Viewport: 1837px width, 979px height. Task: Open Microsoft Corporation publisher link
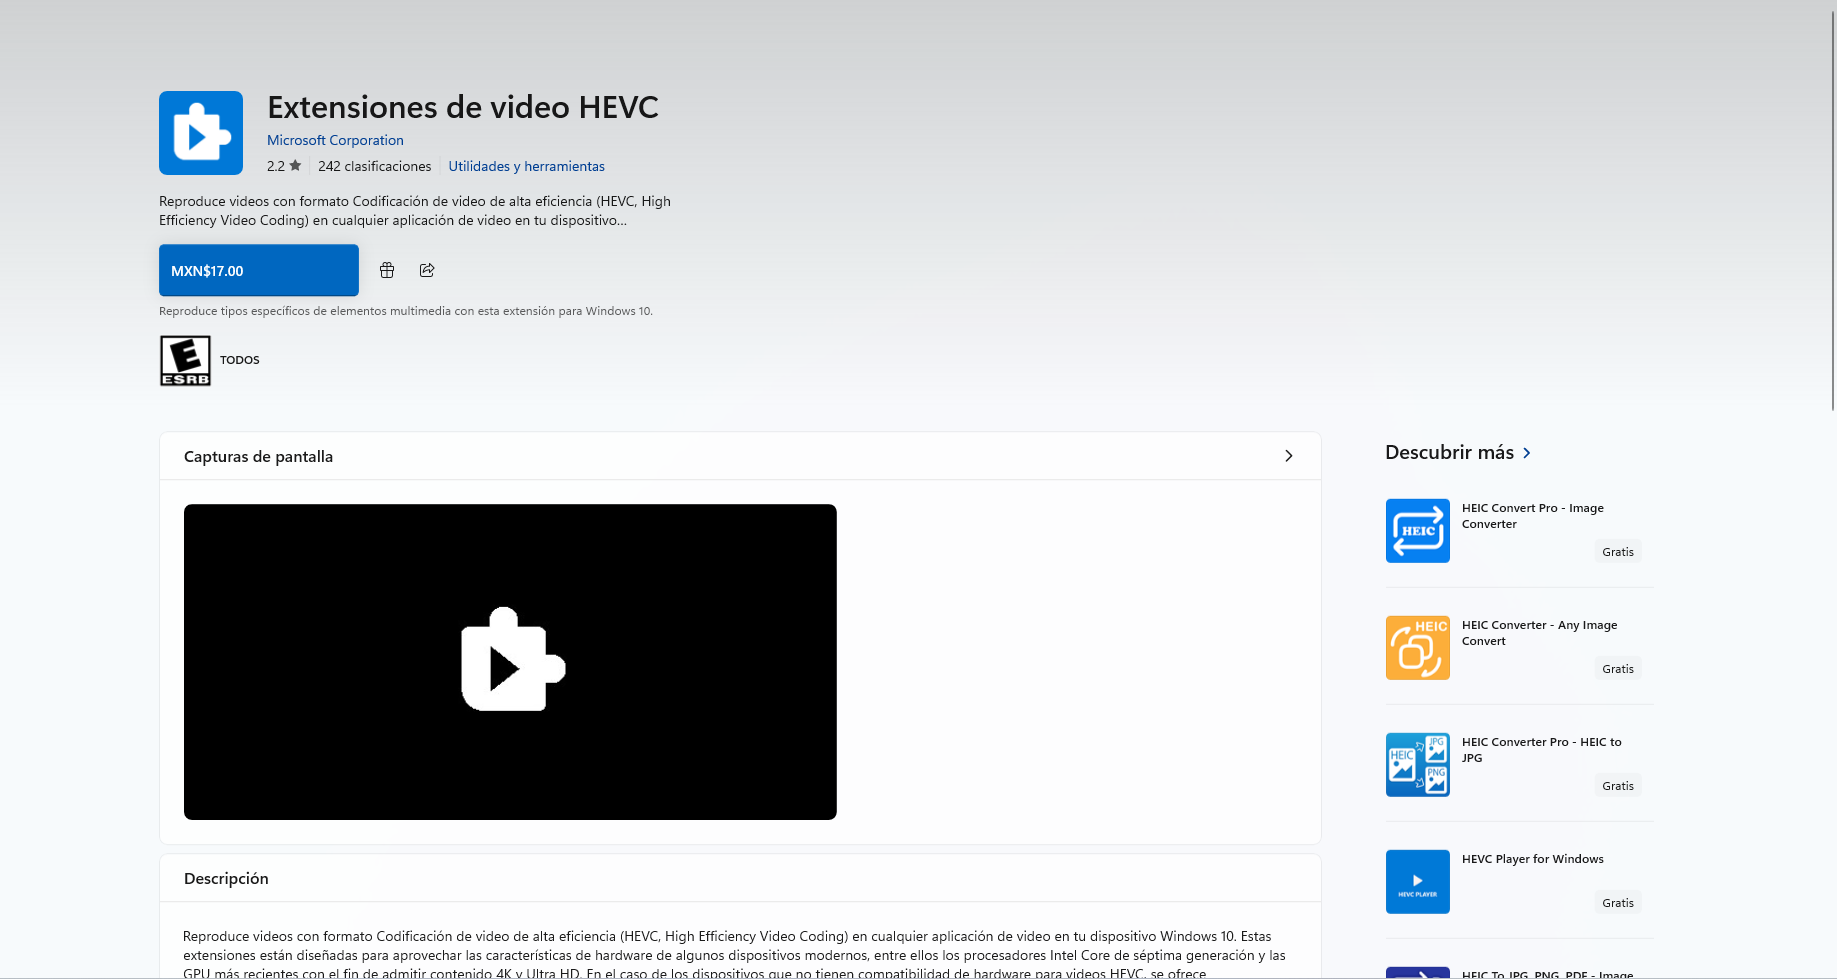[x=335, y=140]
